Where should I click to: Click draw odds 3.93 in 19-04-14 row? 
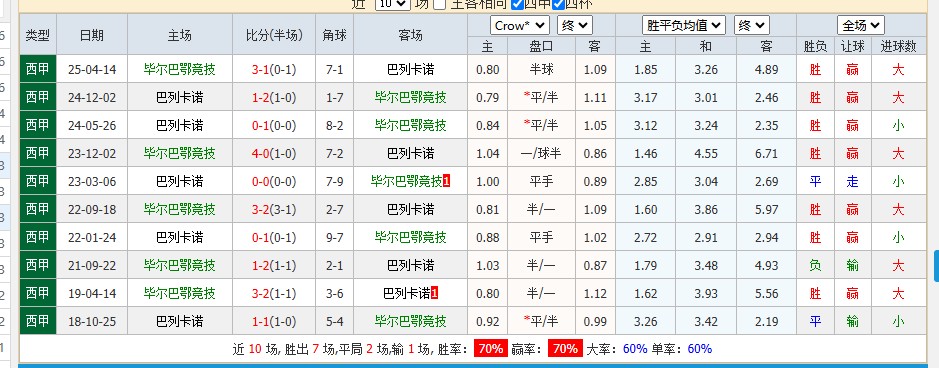[706, 293]
